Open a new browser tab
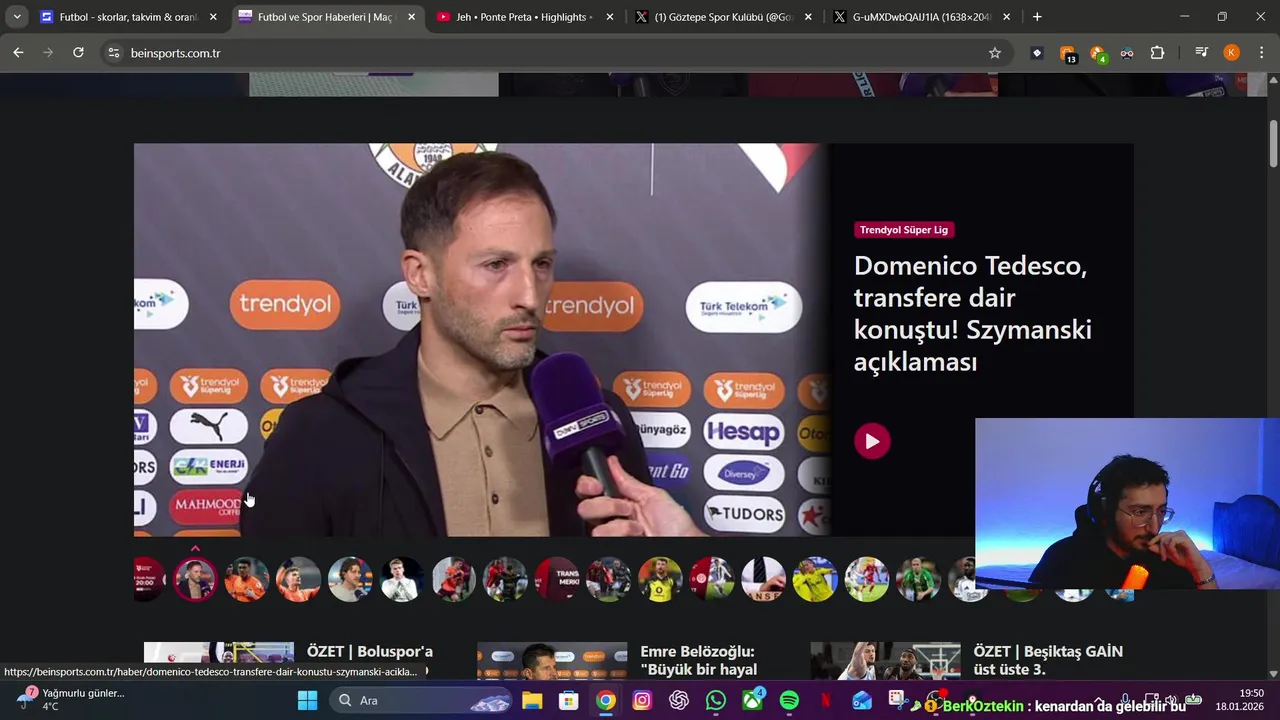The width and height of the screenshot is (1280, 720). tap(1037, 17)
